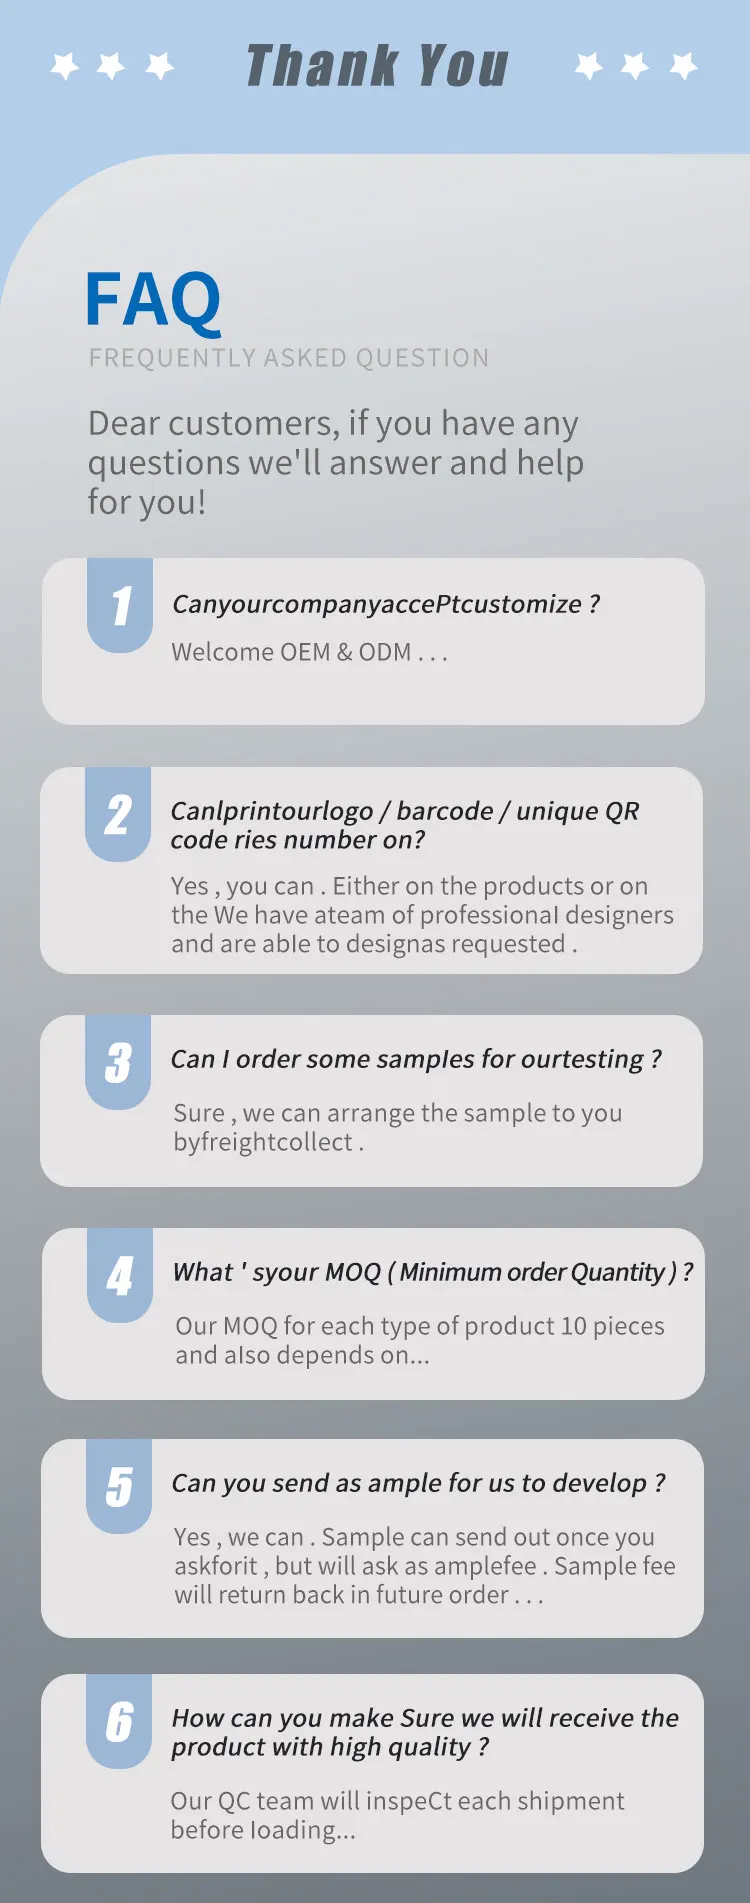Click the "Dear customers" intro paragraph

(x=335, y=462)
